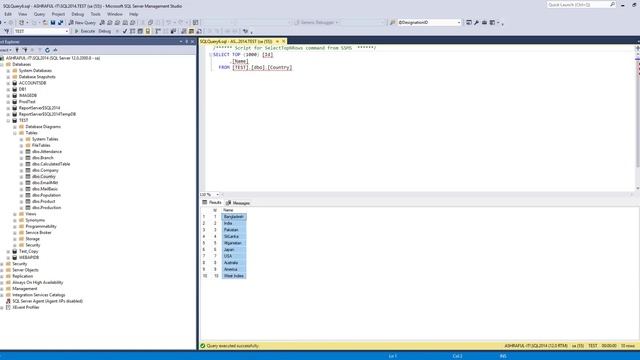Open a file with the Open File icon
Image resolution: width=640 pixels, height=360 pixels.
point(45,22)
